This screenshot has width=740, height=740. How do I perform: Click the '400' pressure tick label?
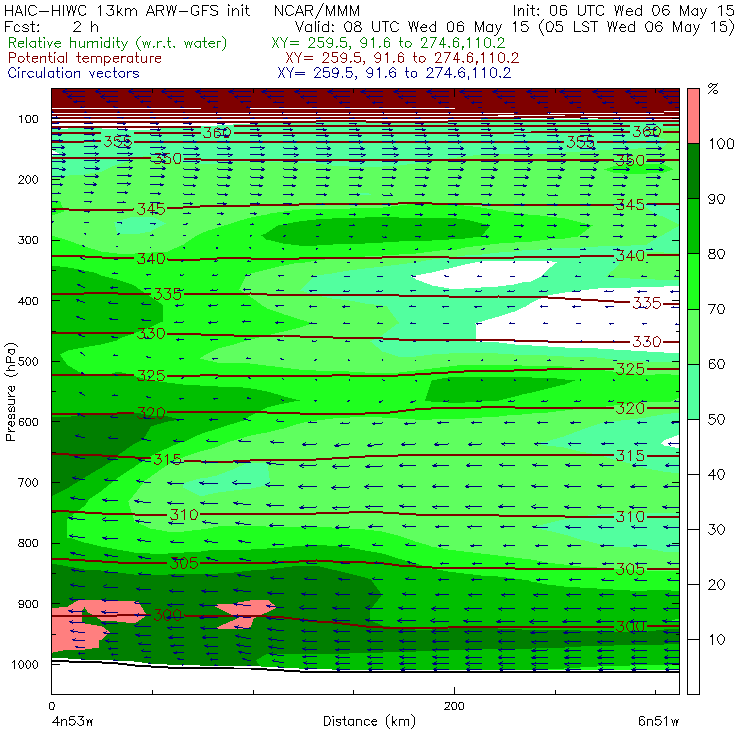28,301
